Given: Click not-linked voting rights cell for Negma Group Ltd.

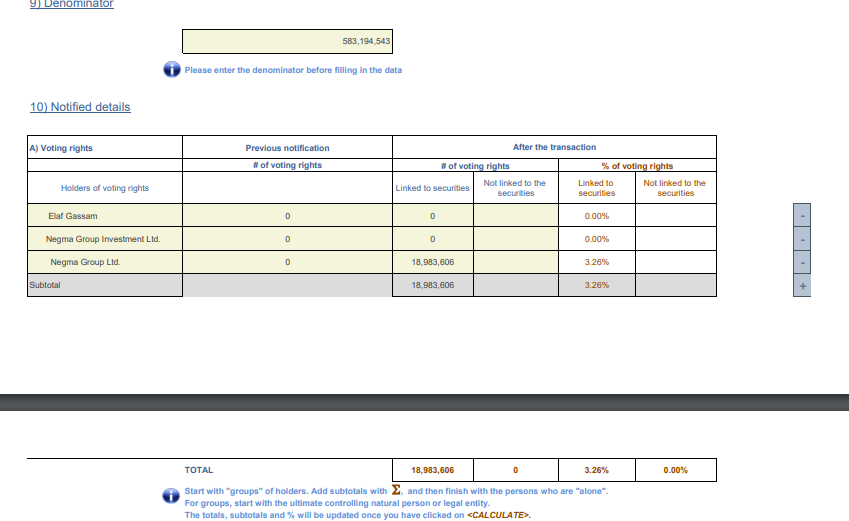Looking at the screenshot, I should [516, 262].
